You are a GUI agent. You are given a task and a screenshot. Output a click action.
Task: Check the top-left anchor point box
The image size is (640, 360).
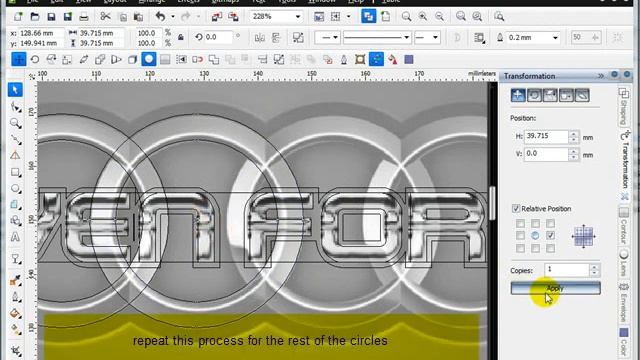pyautogui.click(x=520, y=223)
